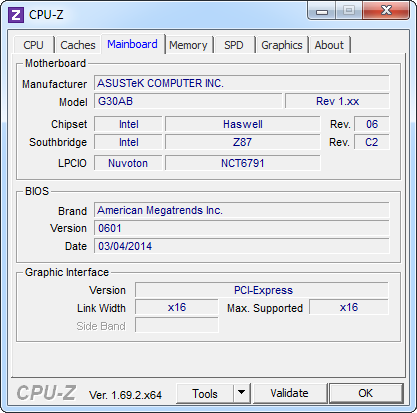Open the About tab

point(329,45)
